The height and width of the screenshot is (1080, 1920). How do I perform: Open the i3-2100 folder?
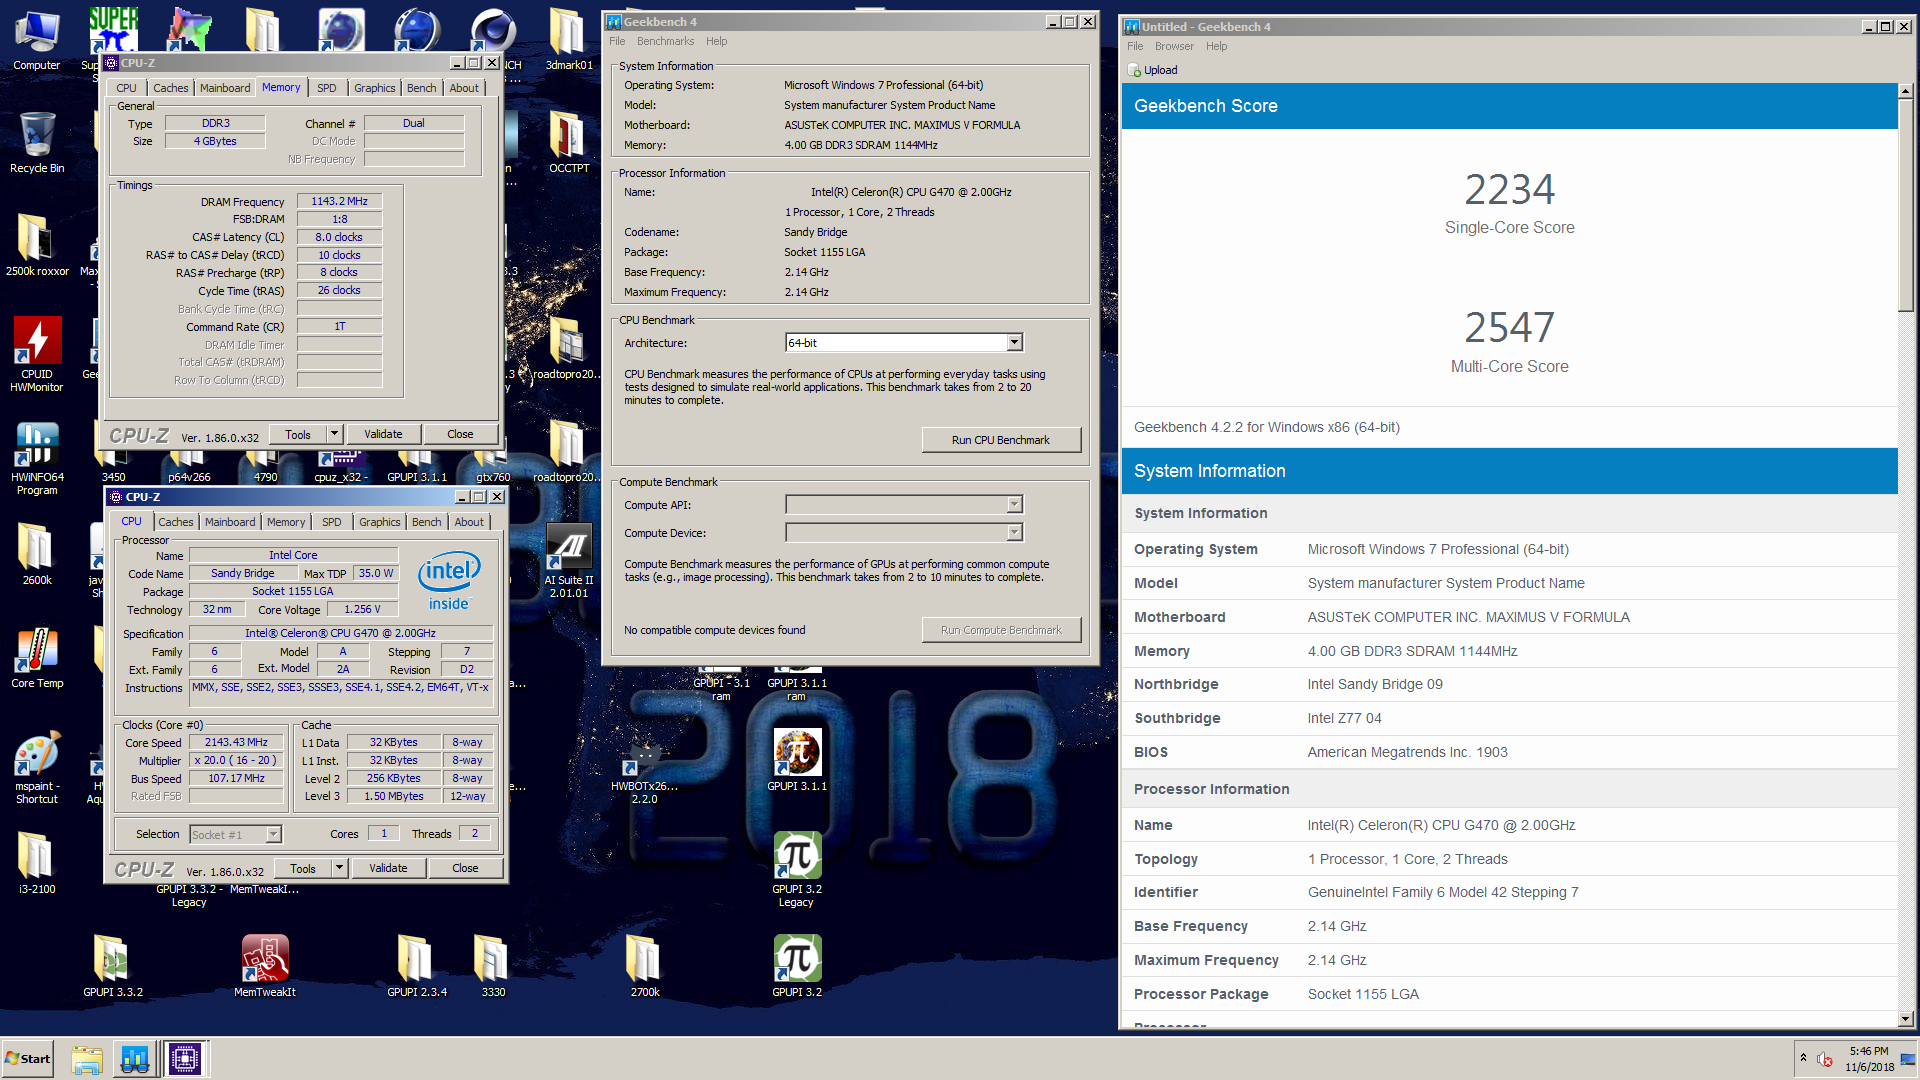(x=37, y=863)
